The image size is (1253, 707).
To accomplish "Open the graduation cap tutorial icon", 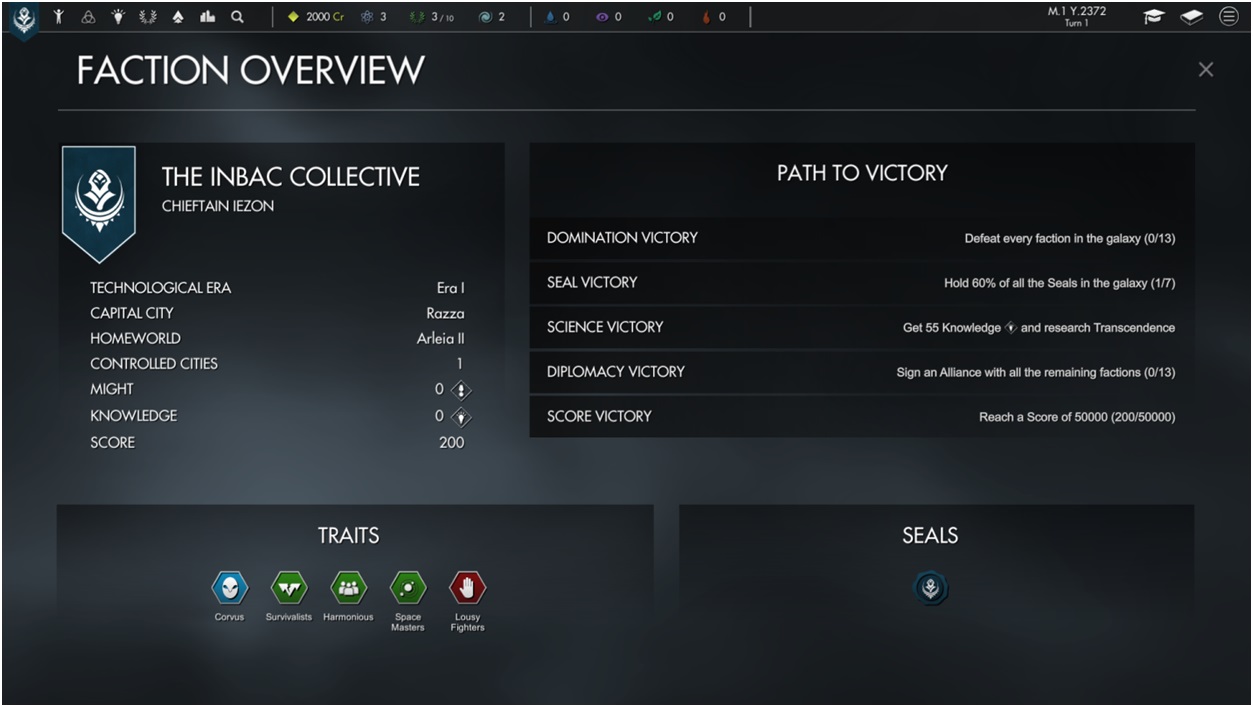I will tap(1154, 17).
